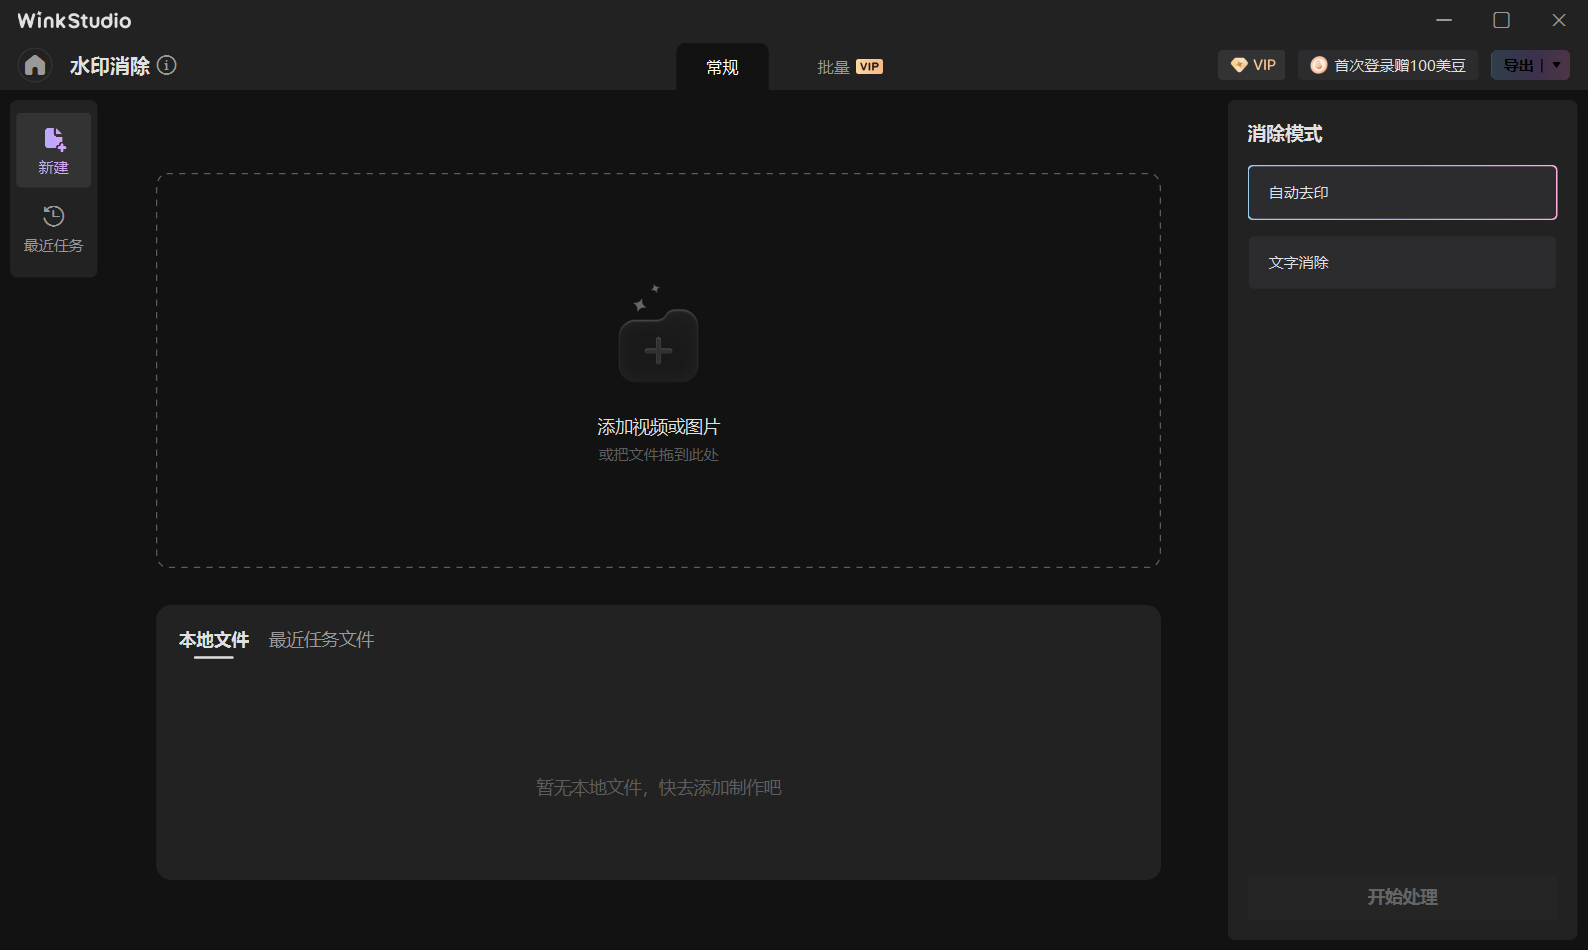Viewport: 1588px width, 950px height.
Task: Click the 或把文件拖到此处 hint text
Action: coord(658,455)
